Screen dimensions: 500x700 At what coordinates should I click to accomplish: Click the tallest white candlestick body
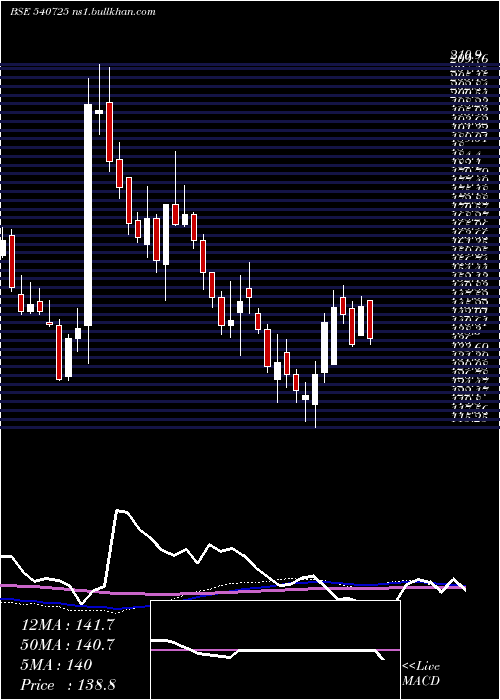88,215
